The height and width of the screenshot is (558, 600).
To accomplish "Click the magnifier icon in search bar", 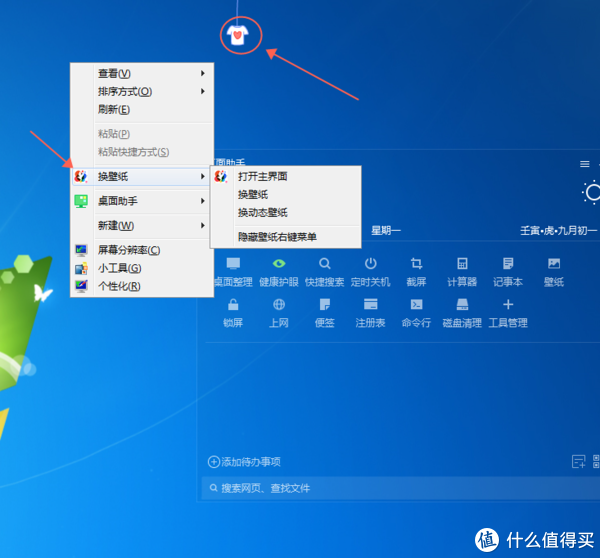I will tap(214, 488).
